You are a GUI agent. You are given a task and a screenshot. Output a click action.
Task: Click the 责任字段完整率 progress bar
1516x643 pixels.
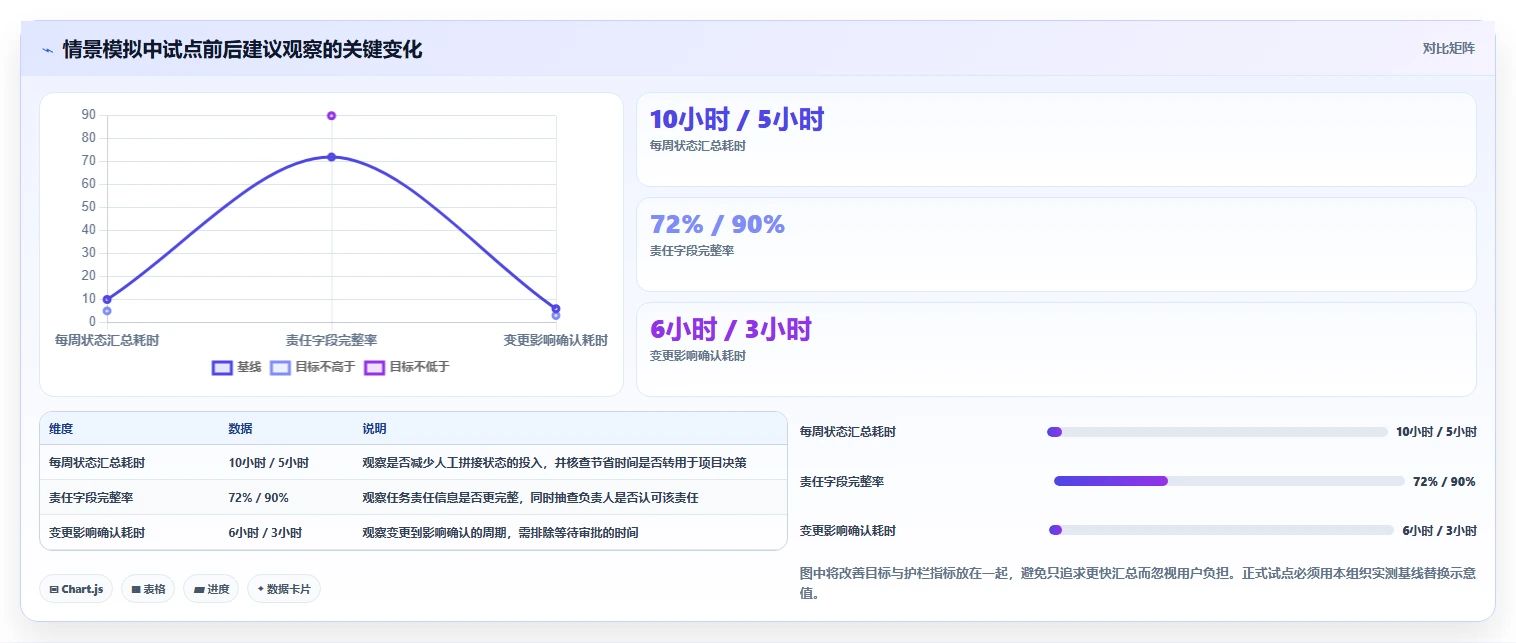pyautogui.click(x=1229, y=481)
